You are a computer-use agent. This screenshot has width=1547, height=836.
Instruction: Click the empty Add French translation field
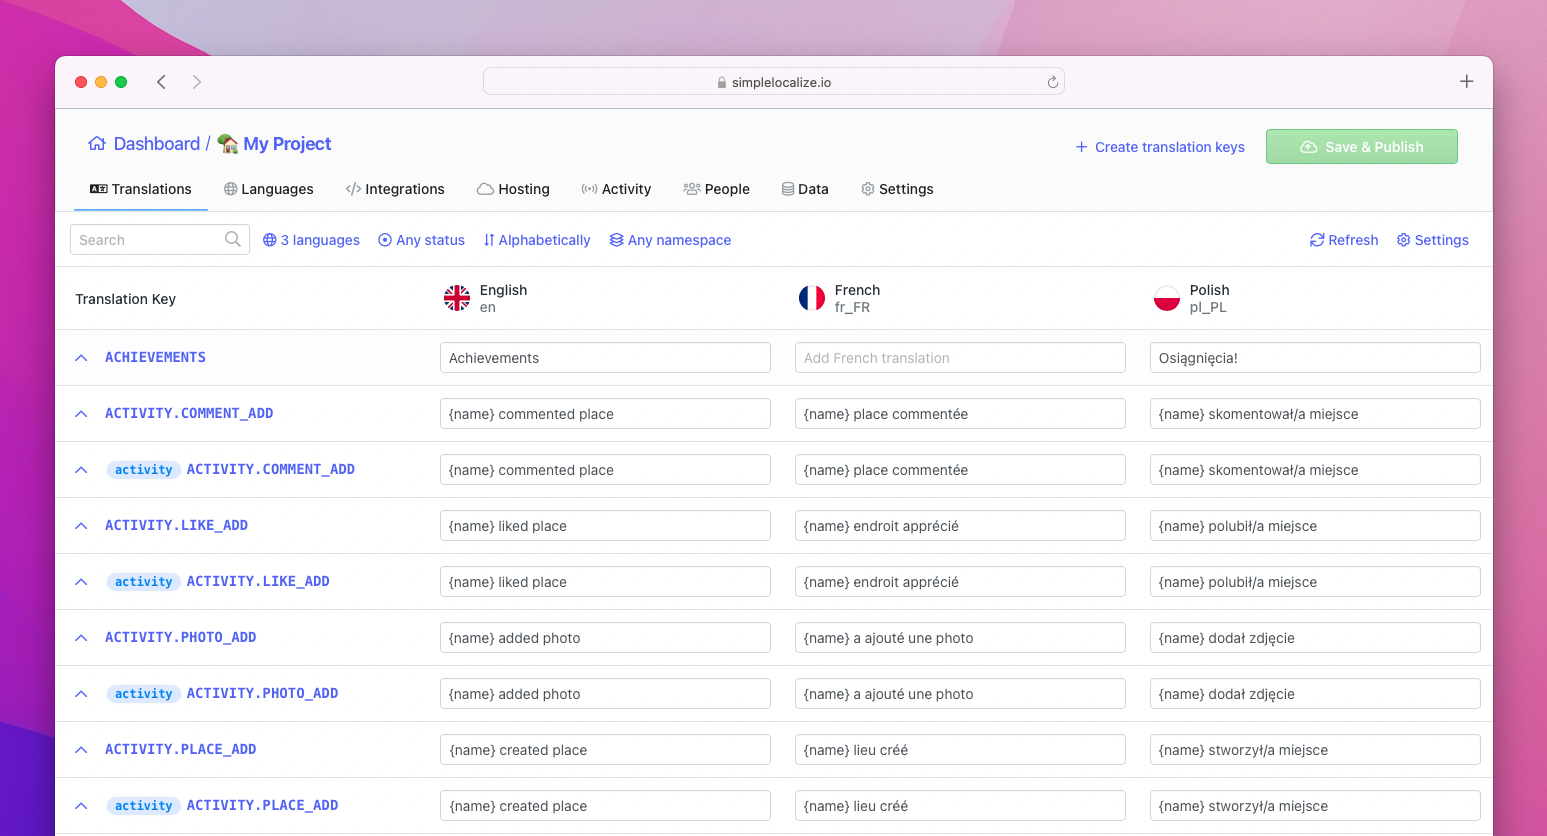coord(960,358)
